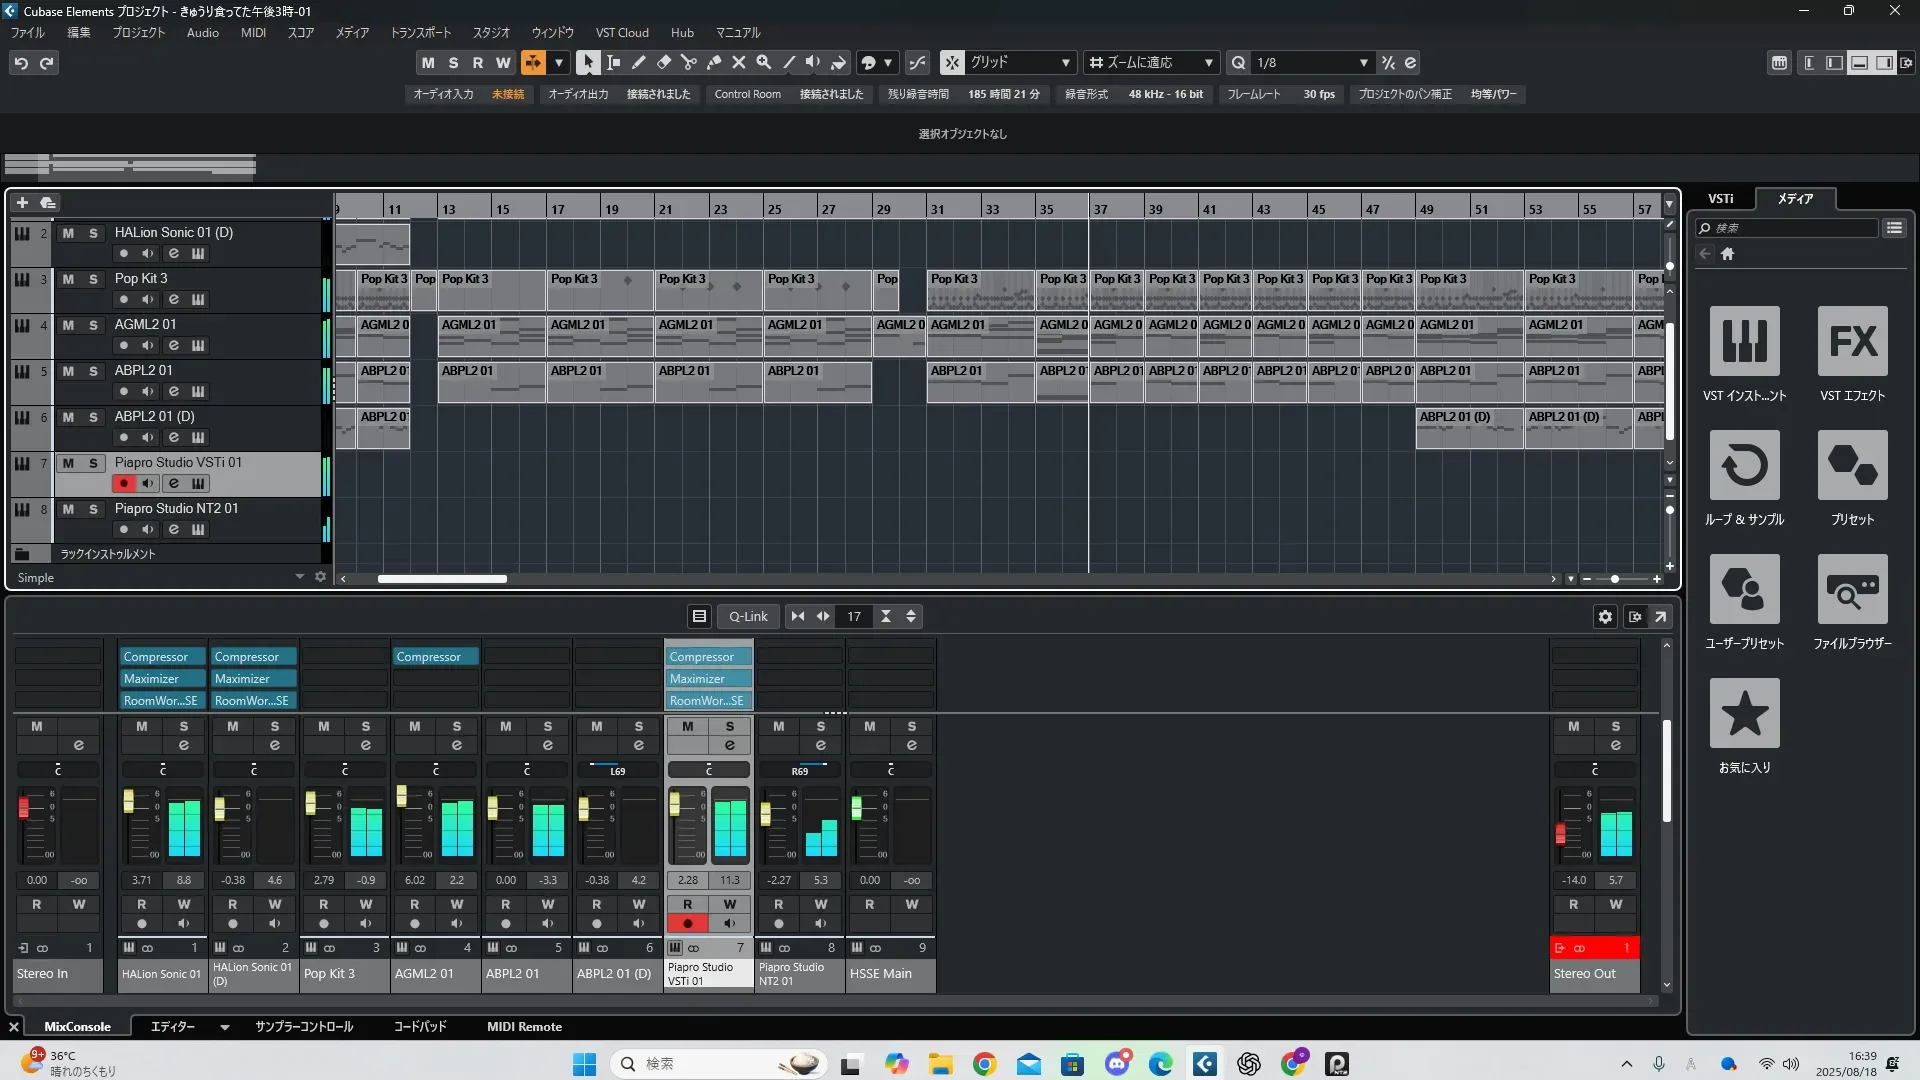Select the Erase tool
The height and width of the screenshot is (1080, 1920).
coord(664,62)
